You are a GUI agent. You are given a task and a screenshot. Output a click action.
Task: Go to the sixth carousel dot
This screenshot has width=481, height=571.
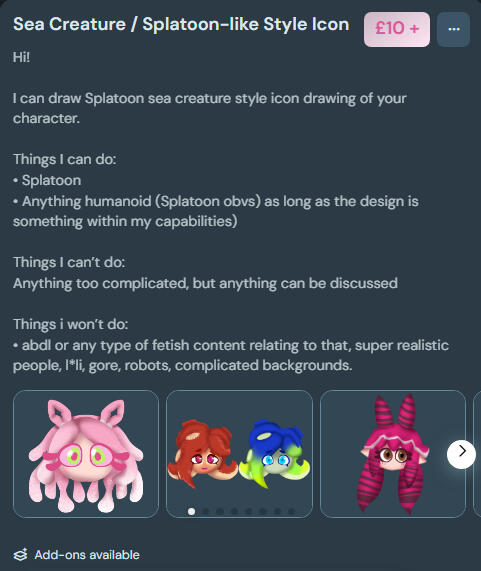coord(263,511)
